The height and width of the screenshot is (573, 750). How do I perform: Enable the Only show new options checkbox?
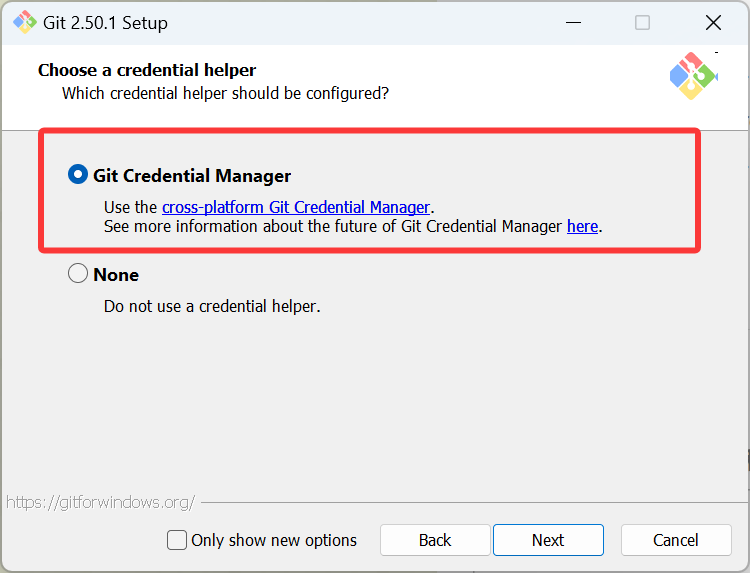click(x=177, y=540)
